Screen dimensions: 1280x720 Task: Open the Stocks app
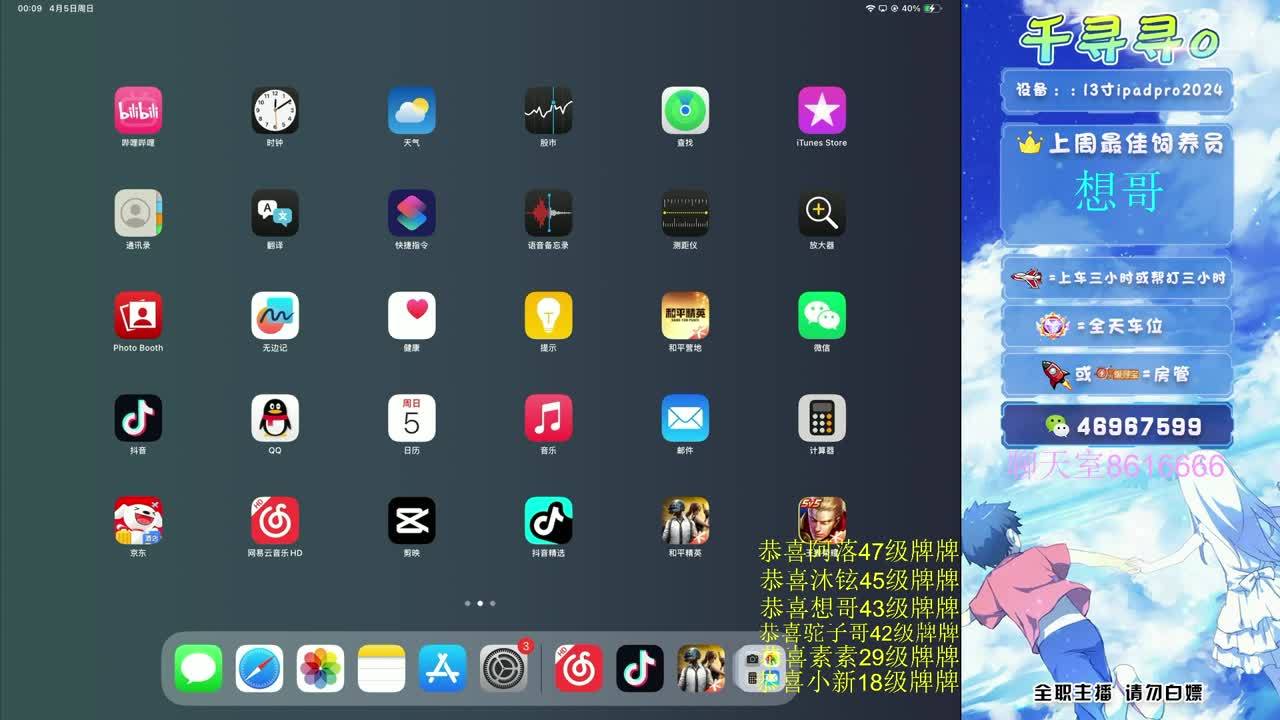tap(548, 111)
